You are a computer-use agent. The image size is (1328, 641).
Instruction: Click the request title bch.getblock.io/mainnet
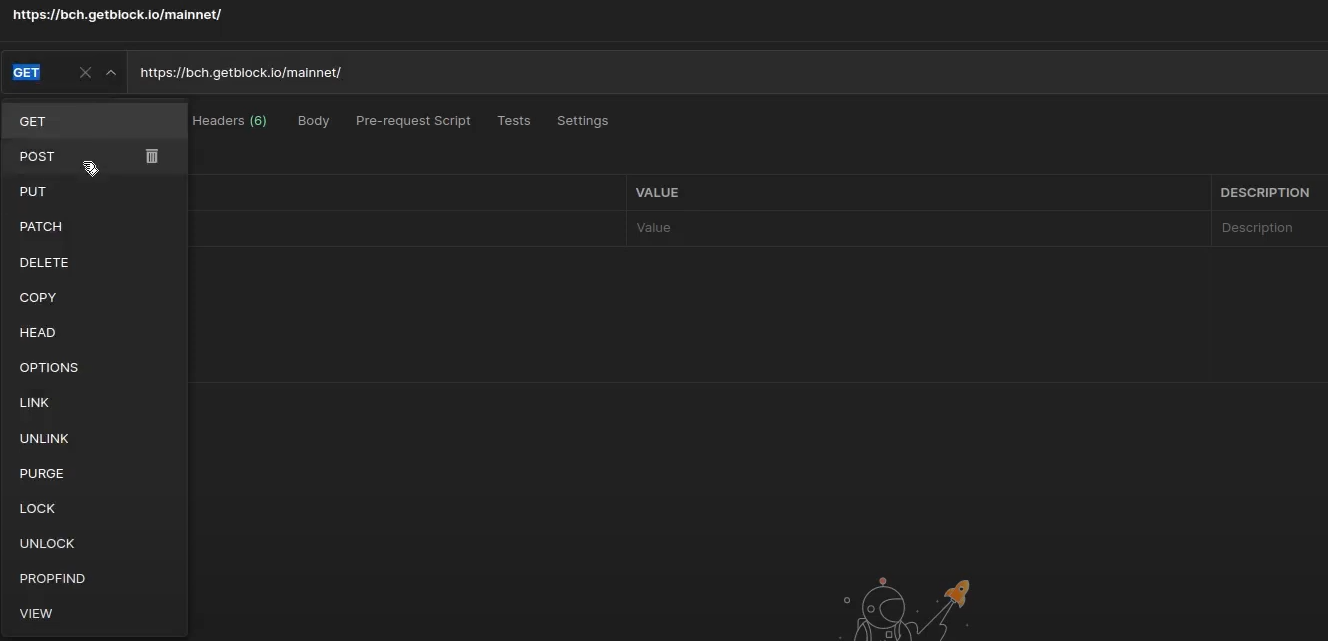tap(117, 15)
